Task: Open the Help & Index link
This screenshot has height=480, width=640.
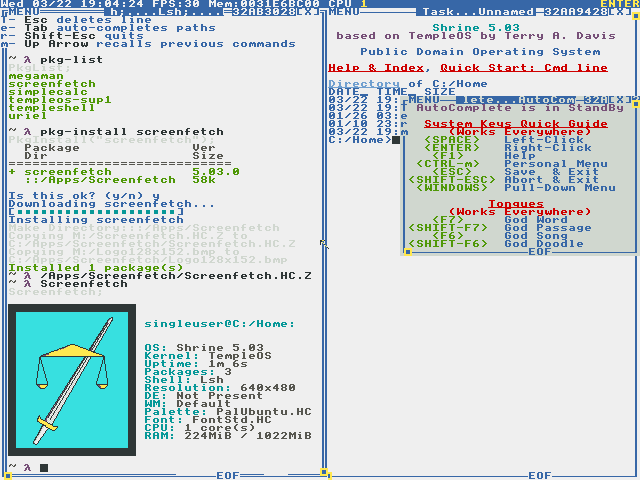Action: [376, 68]
